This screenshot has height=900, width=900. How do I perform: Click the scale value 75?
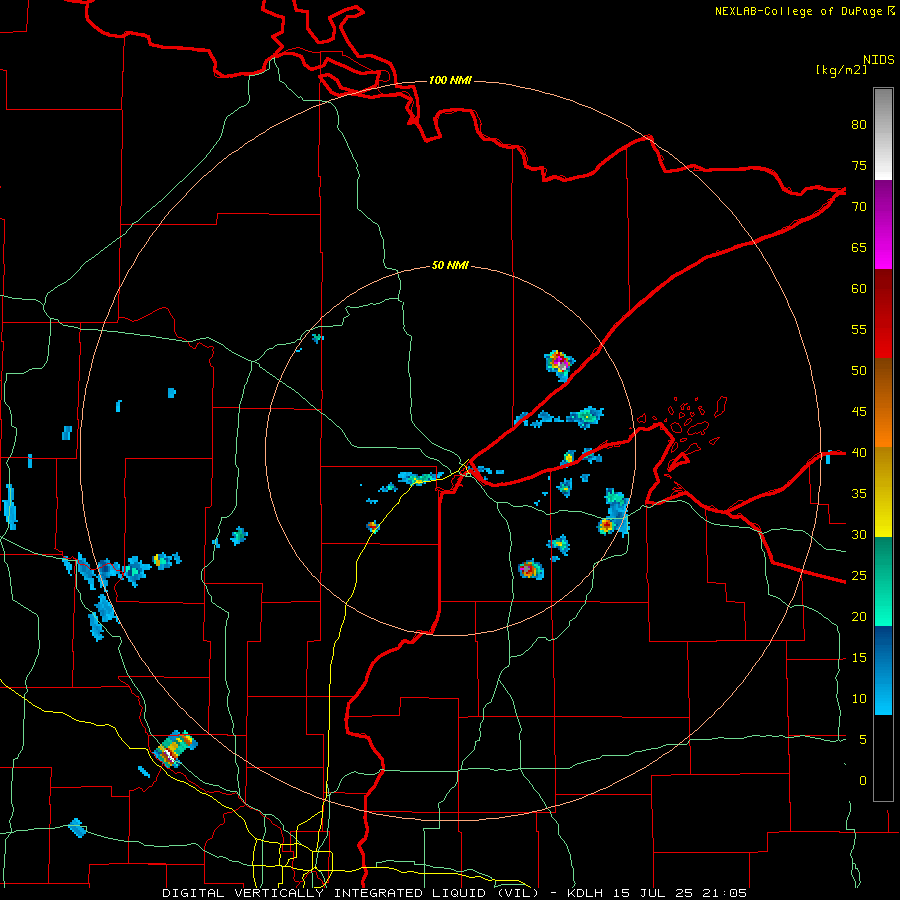tap(859, 165)
